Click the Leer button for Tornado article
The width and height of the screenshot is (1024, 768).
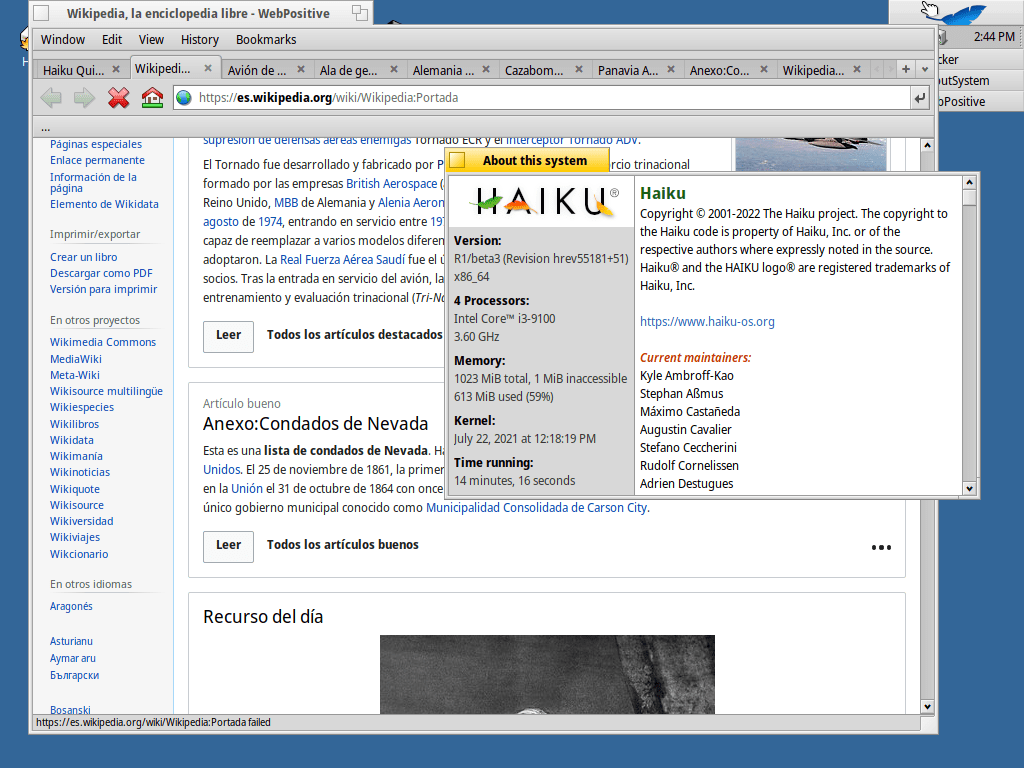(228, 336)
